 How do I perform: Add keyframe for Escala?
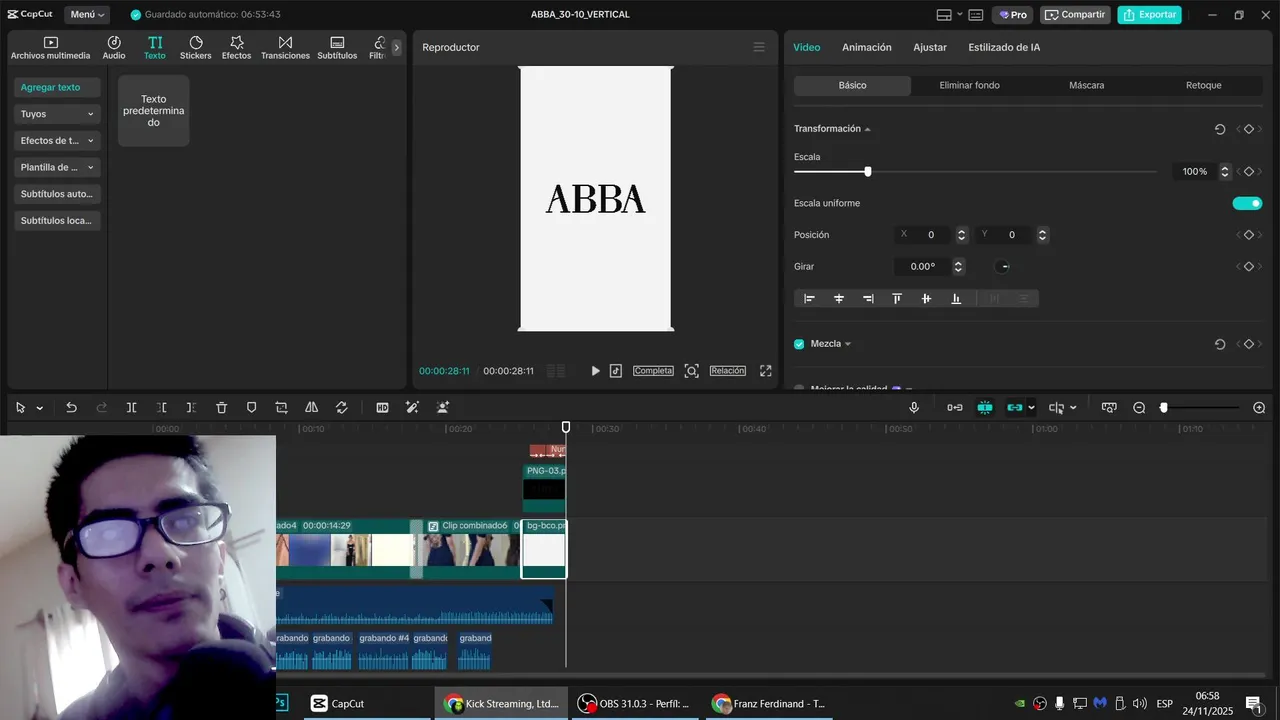[1249, 172]
